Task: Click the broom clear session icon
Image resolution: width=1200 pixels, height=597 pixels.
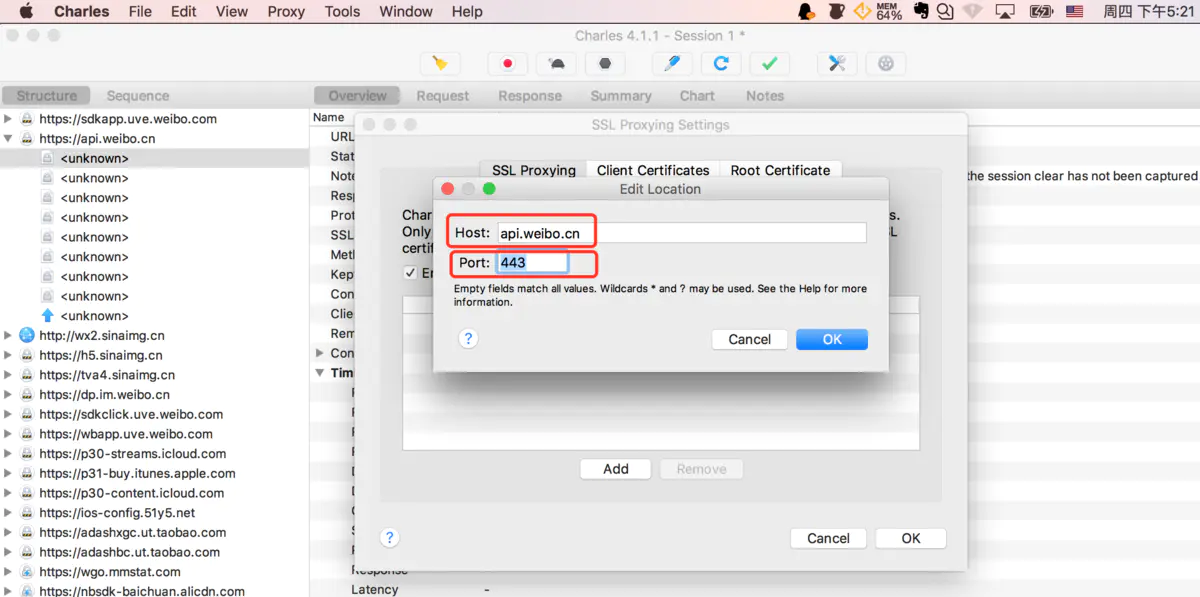Action: pyautogui.click(x=439, y=63)
